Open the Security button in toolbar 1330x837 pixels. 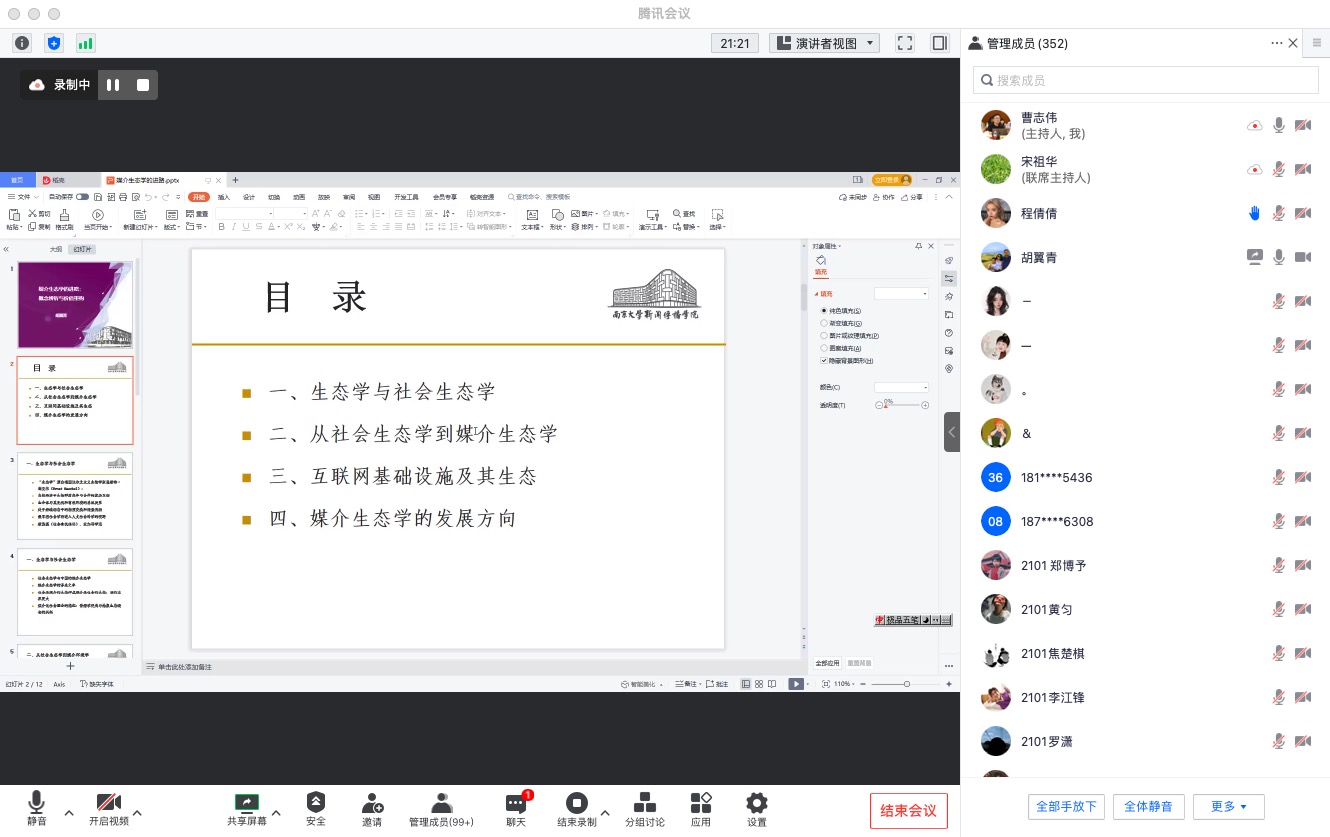click(316, 808)
